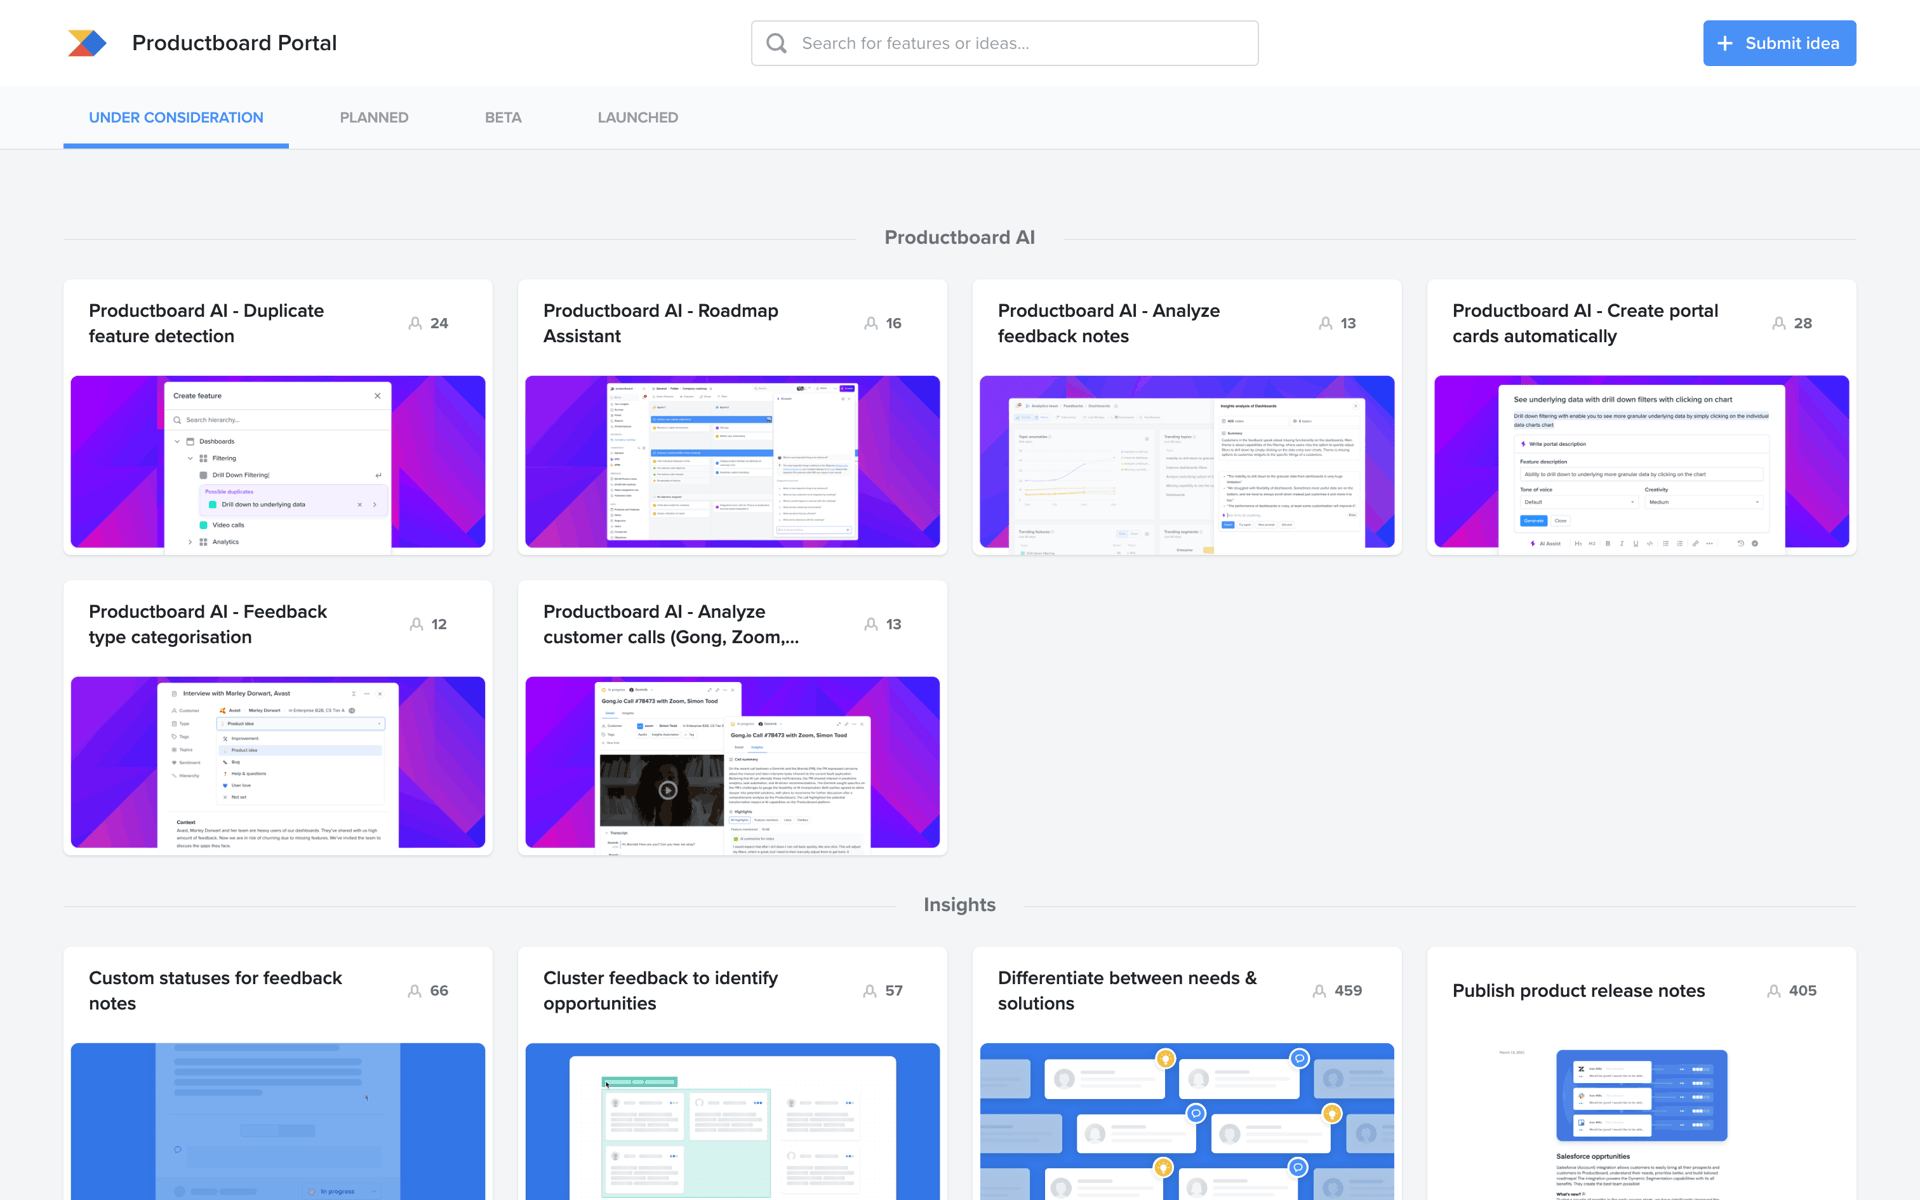The image size is (1920, 1200).
Task: Switch to the Under Consideration tab
Action: (x=176, y=118)
